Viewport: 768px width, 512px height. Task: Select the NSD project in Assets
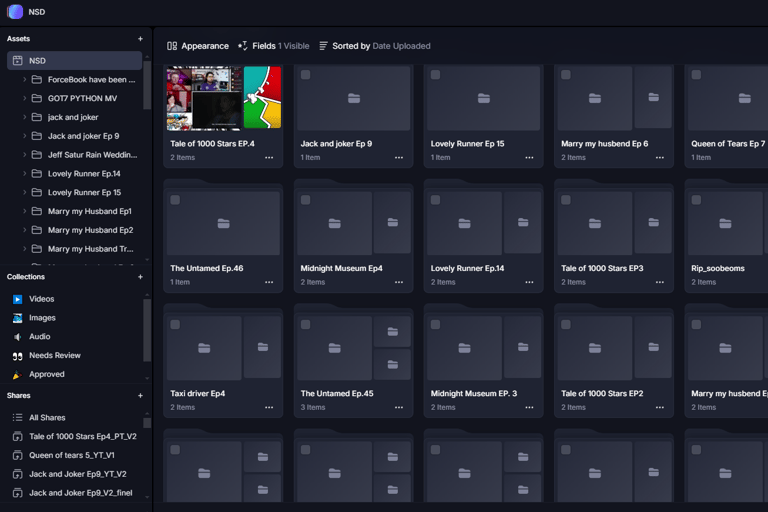[74, 61]
